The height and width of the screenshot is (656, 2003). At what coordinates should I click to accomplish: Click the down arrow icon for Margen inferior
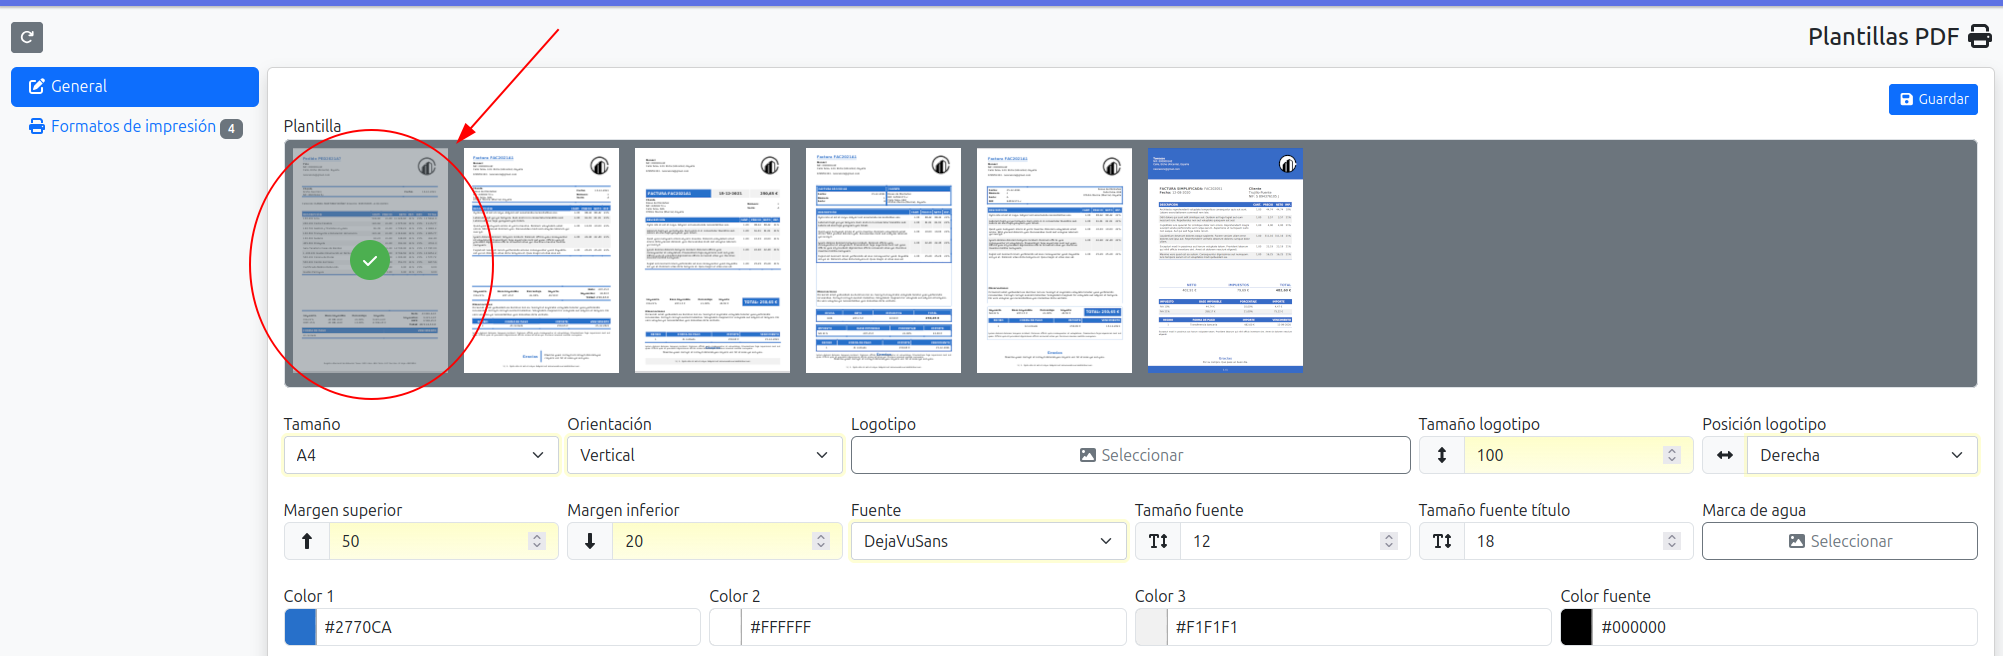click(x=590, y=541)
